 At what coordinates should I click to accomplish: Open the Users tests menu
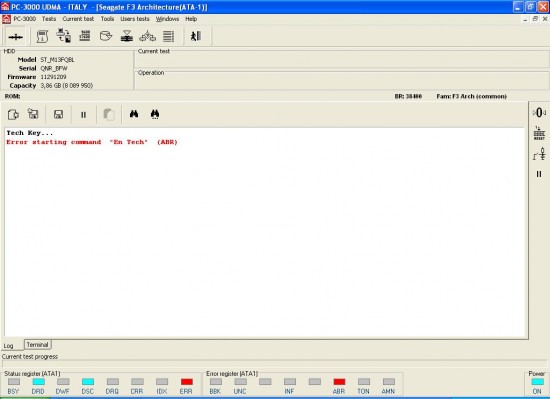(x=135, y=19)
